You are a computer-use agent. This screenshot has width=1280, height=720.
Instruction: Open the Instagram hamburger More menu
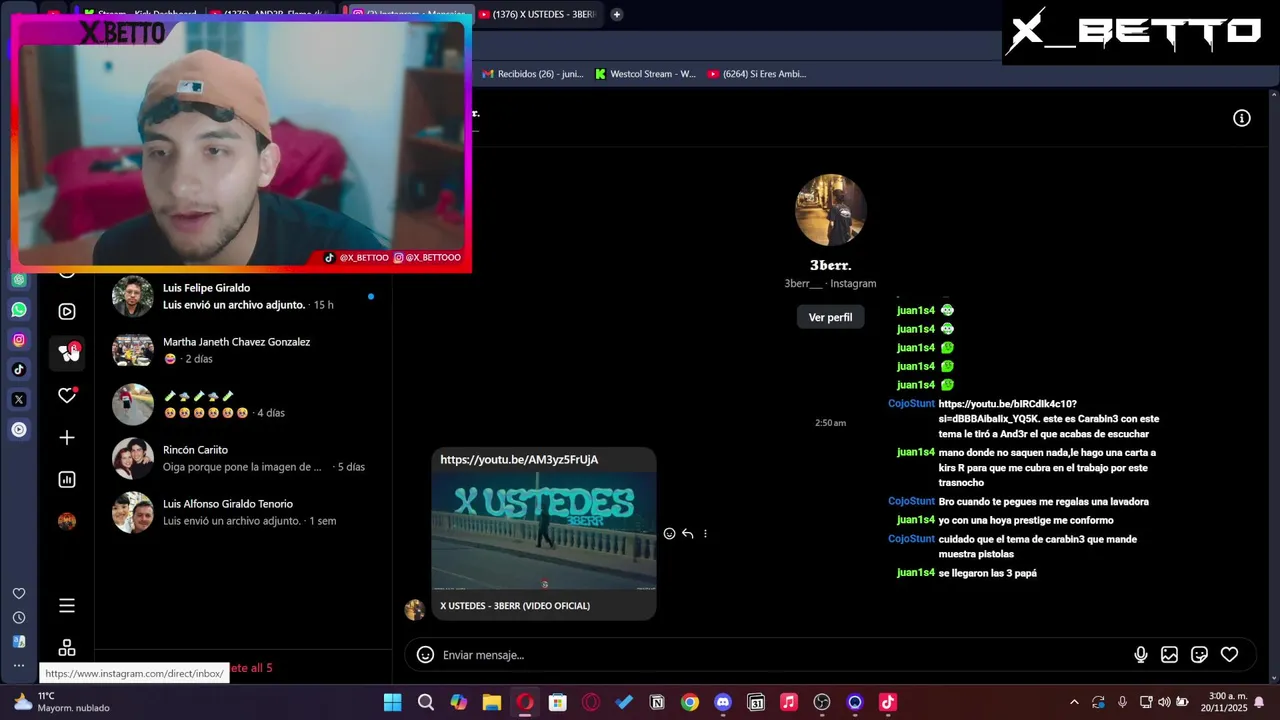(x=67, y=605)
